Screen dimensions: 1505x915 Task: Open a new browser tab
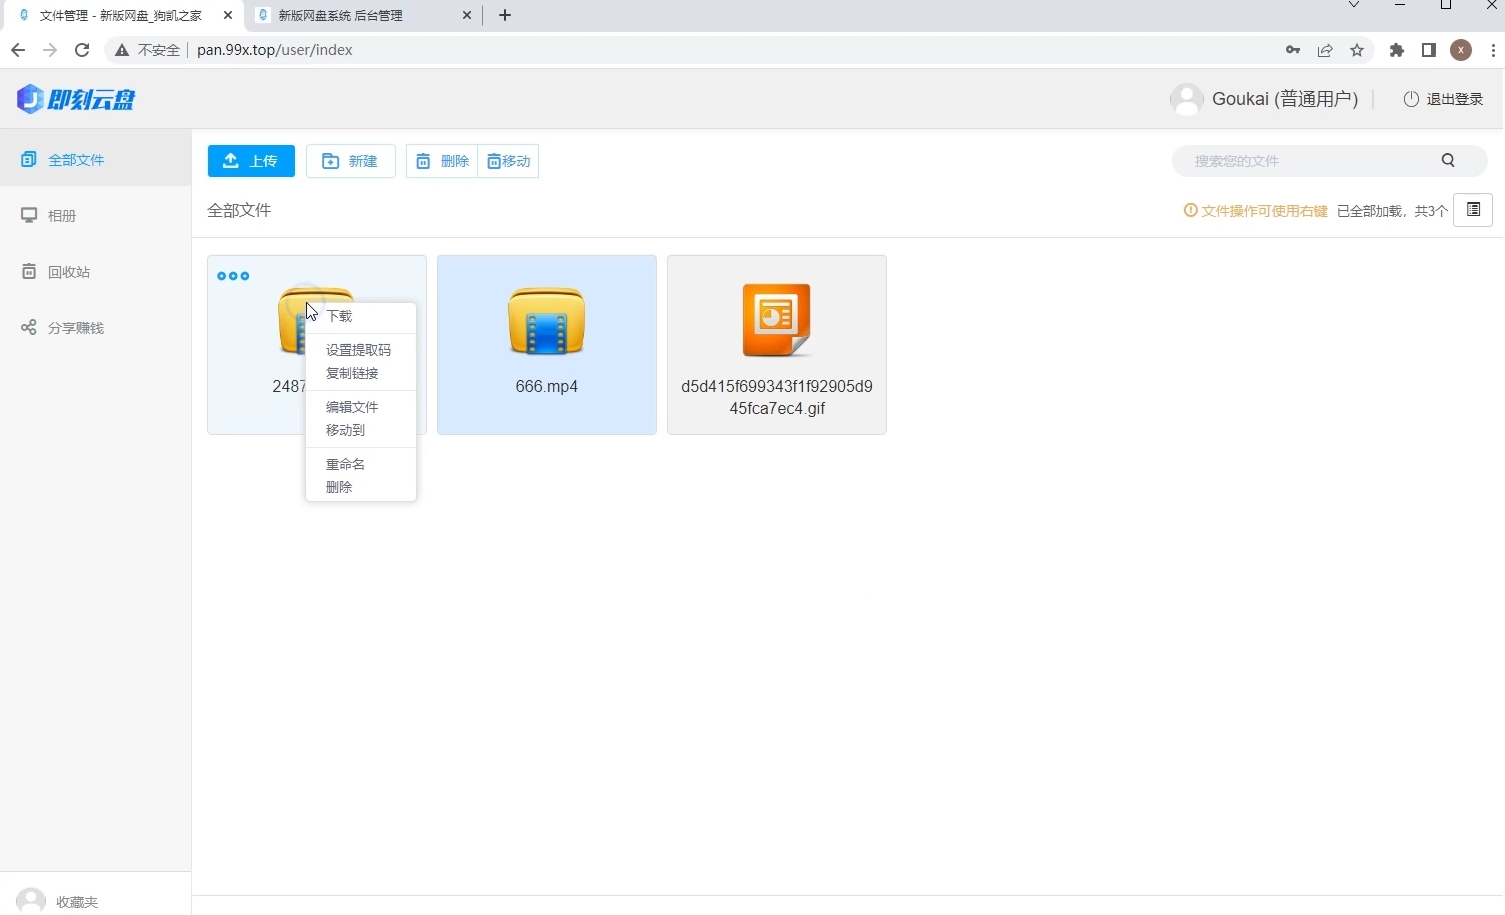point(505,15)
